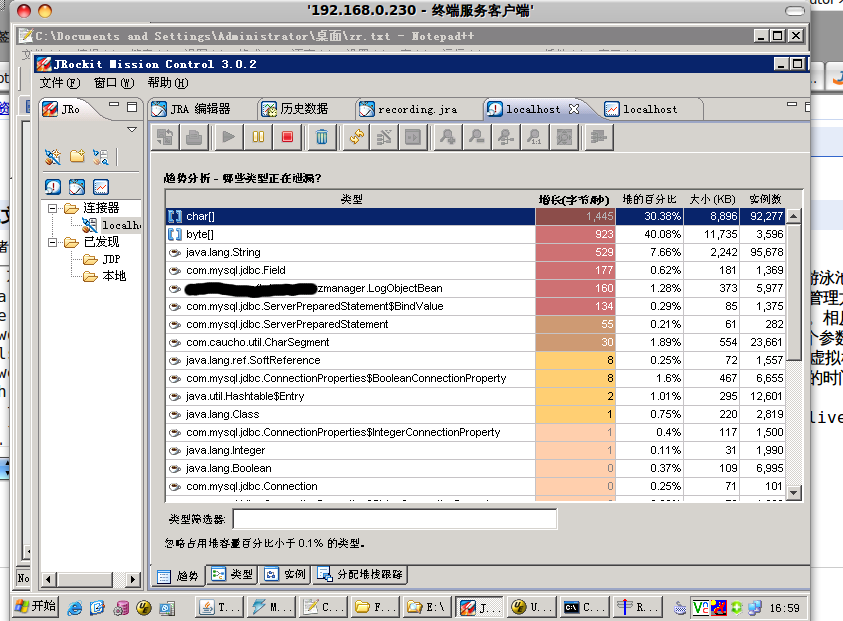This screenshot has width=843, height=621.
Task: Click the grey printer toolbar icon
Action: click(194, 137)
